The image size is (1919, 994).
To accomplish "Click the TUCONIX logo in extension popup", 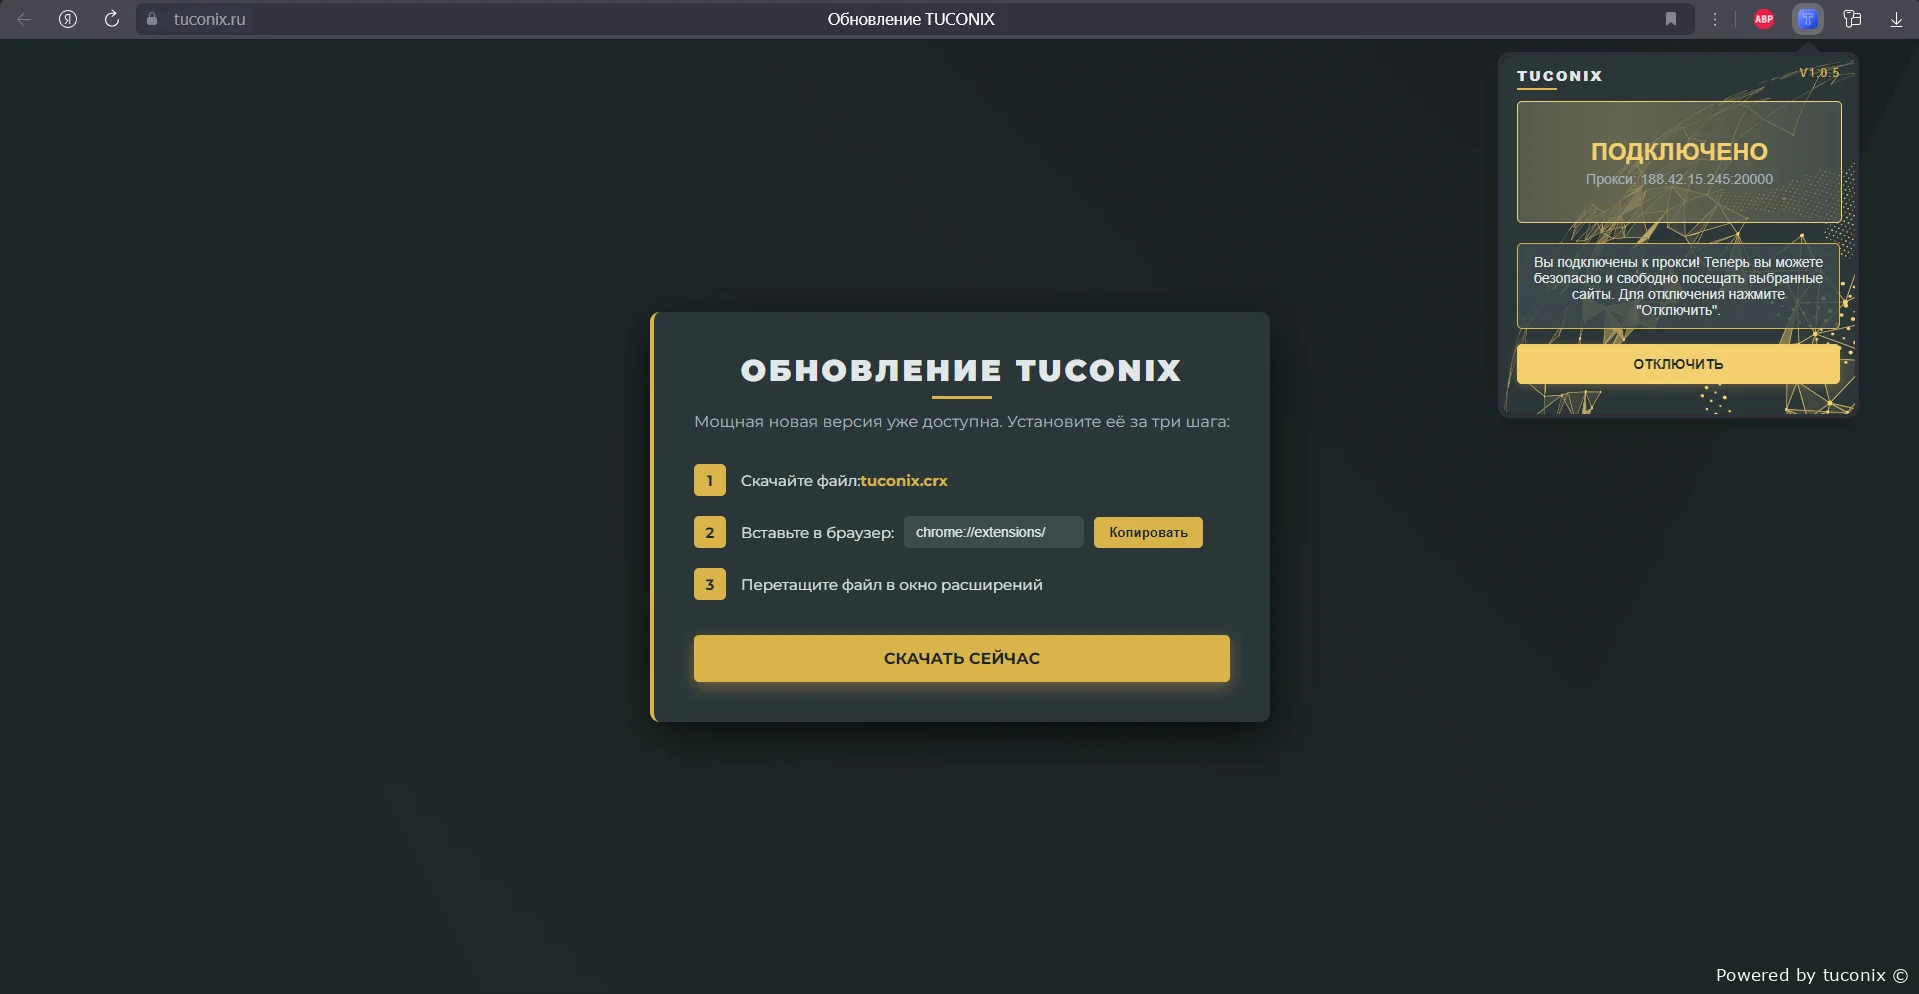I will [1559, 76].
